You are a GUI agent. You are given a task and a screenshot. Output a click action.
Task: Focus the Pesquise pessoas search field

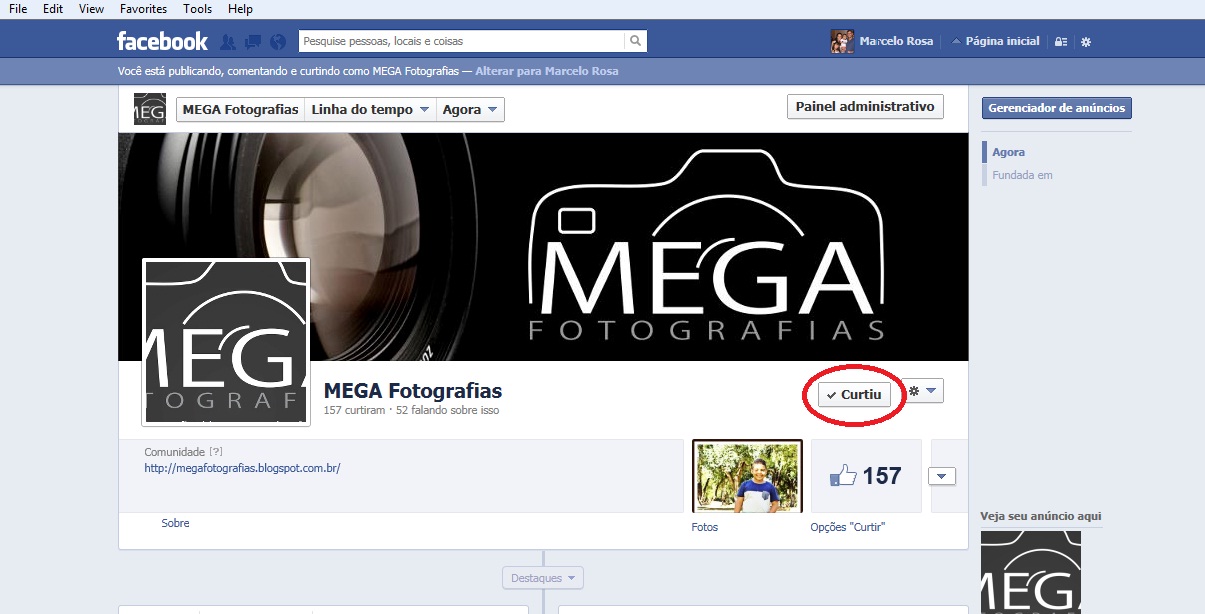point(461,41)
